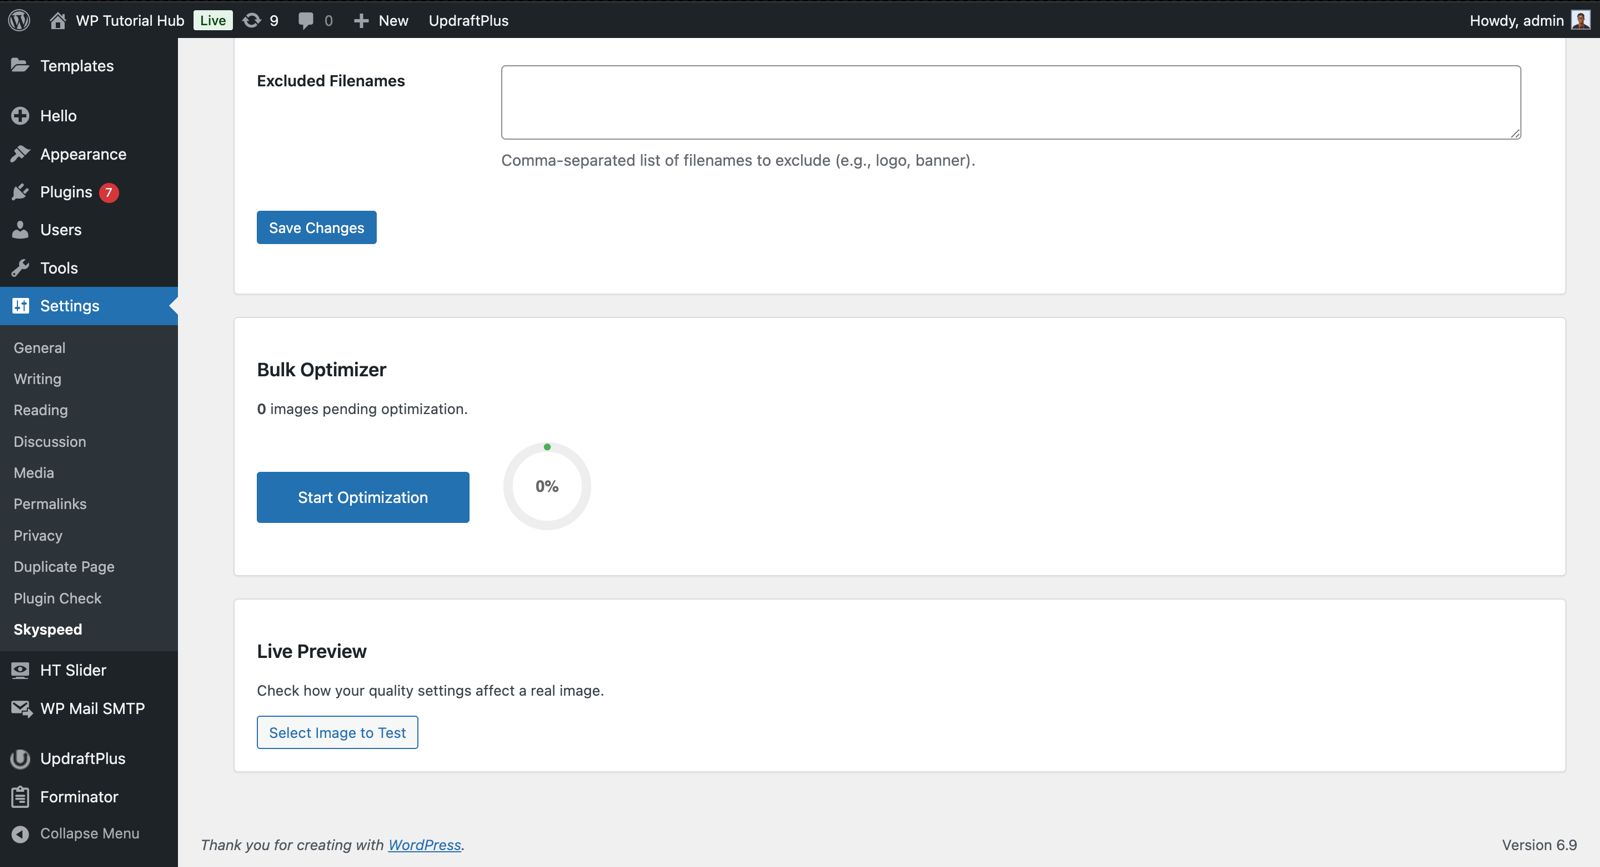Screen dimensions: 1600x867
Task: Click the plus icon beside New
Action: [362, 20]
